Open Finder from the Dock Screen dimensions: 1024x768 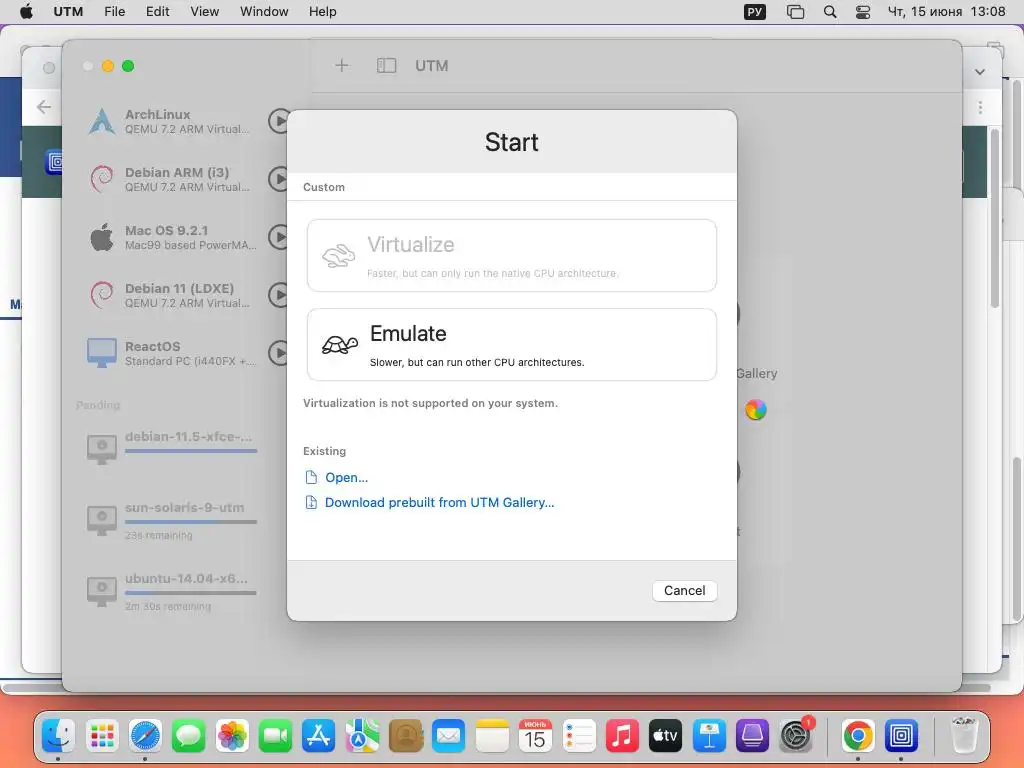[59, 736]
